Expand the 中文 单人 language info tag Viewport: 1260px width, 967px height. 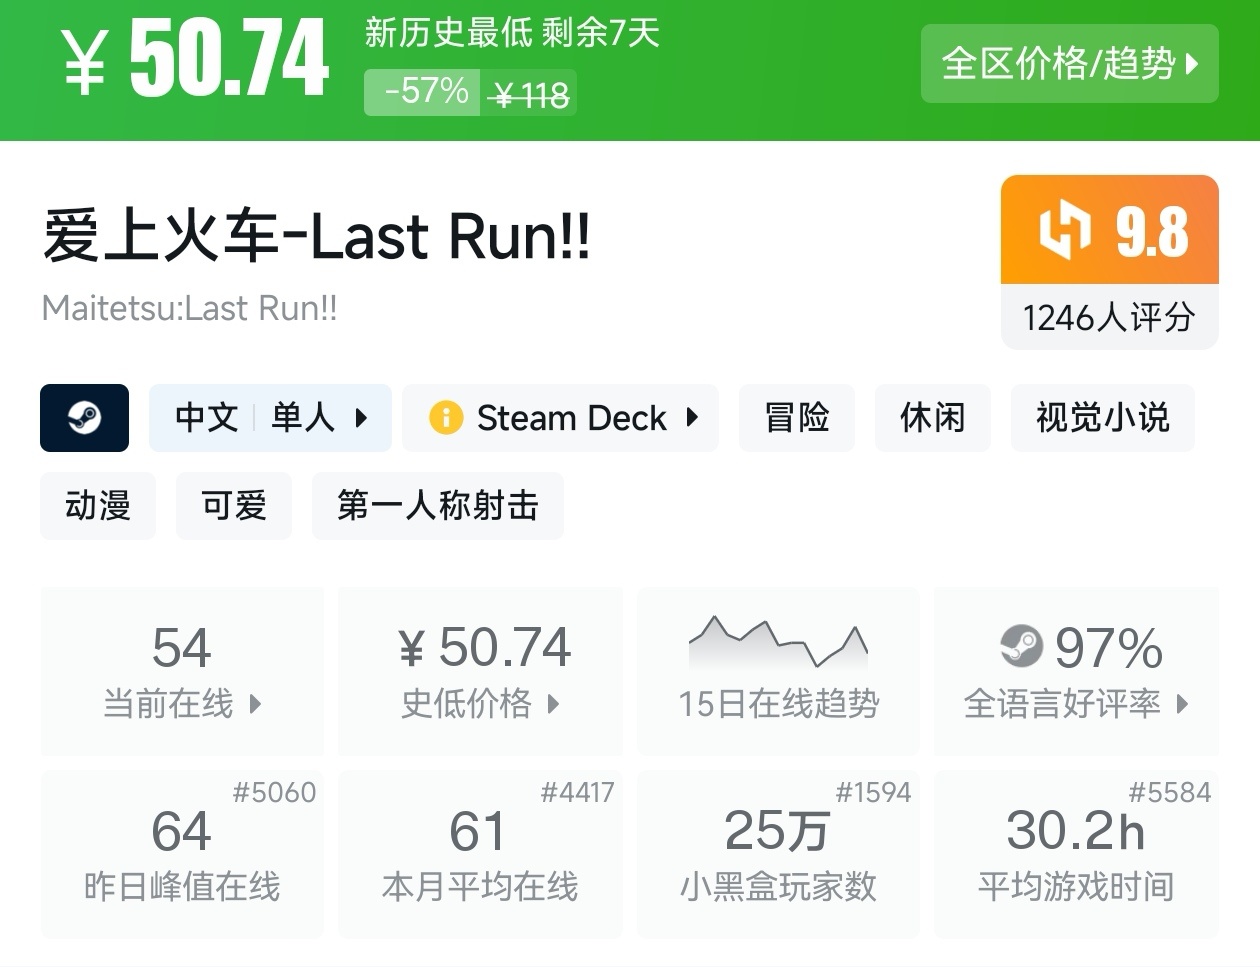pos(270,418)
